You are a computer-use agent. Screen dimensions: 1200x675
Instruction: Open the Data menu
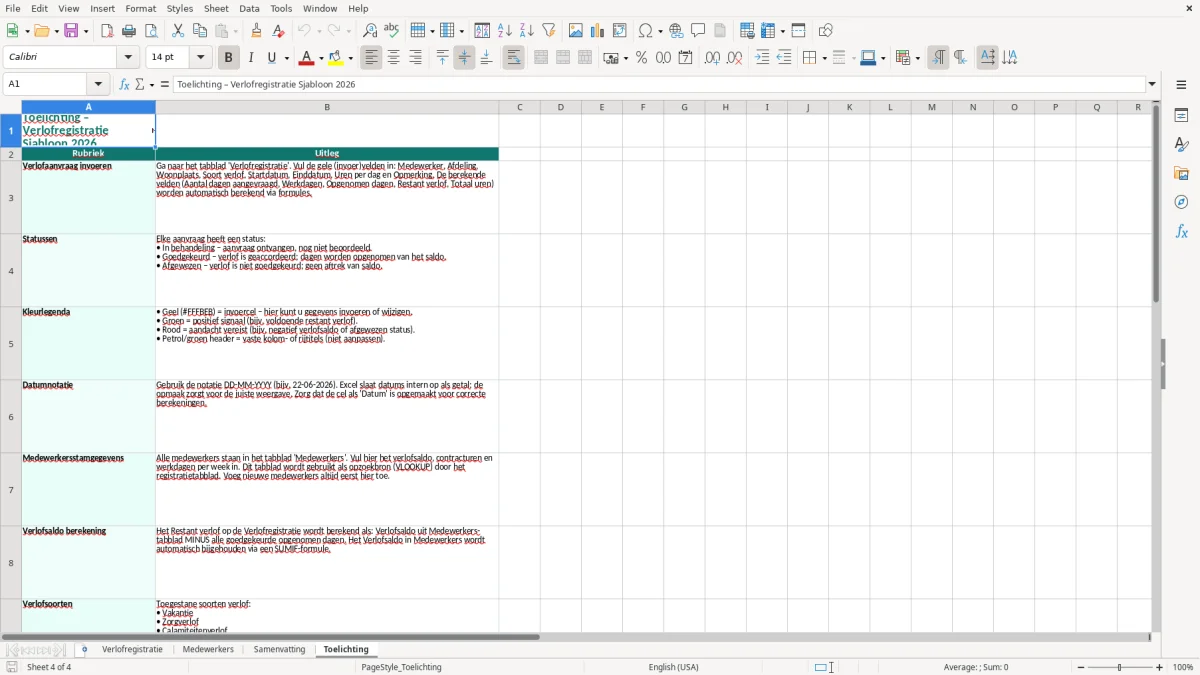(x=249, y=8)
